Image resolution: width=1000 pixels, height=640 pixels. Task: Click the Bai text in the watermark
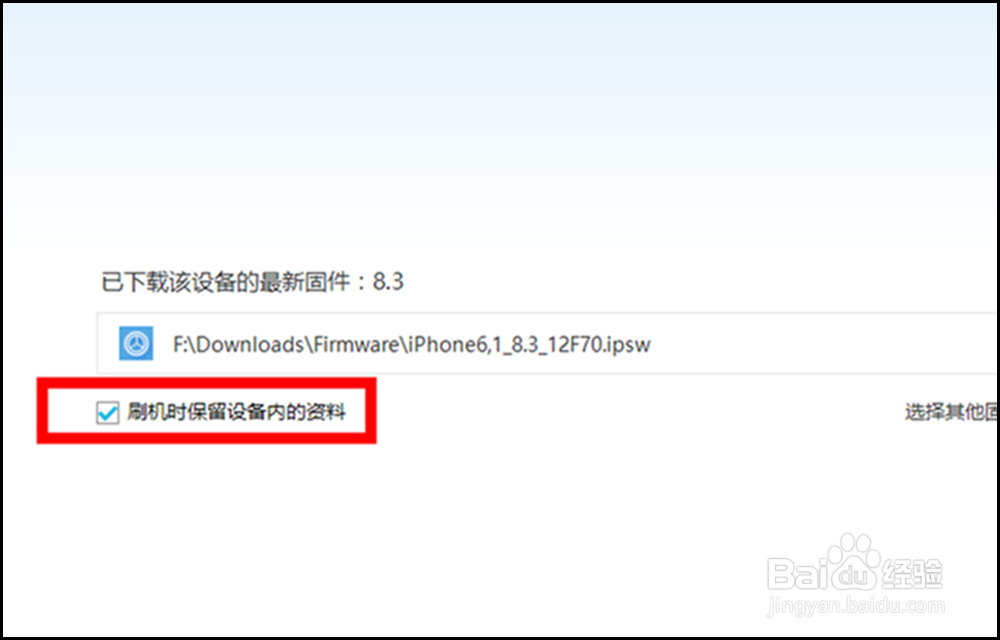point(795,572)
